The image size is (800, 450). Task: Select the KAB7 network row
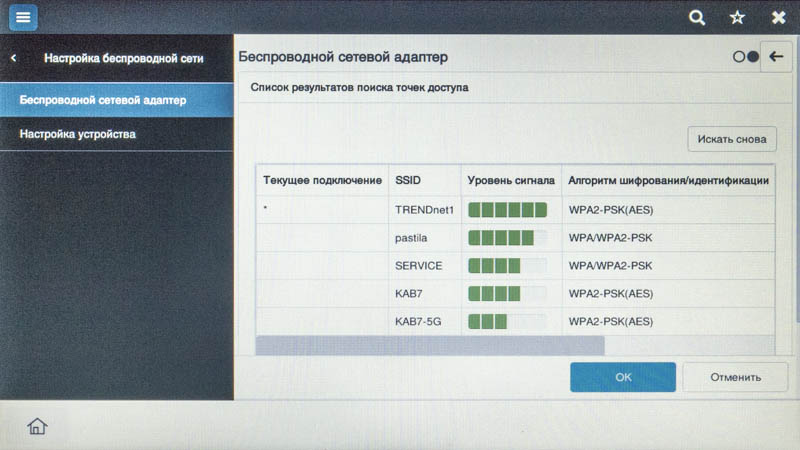(x=515, y=294)
